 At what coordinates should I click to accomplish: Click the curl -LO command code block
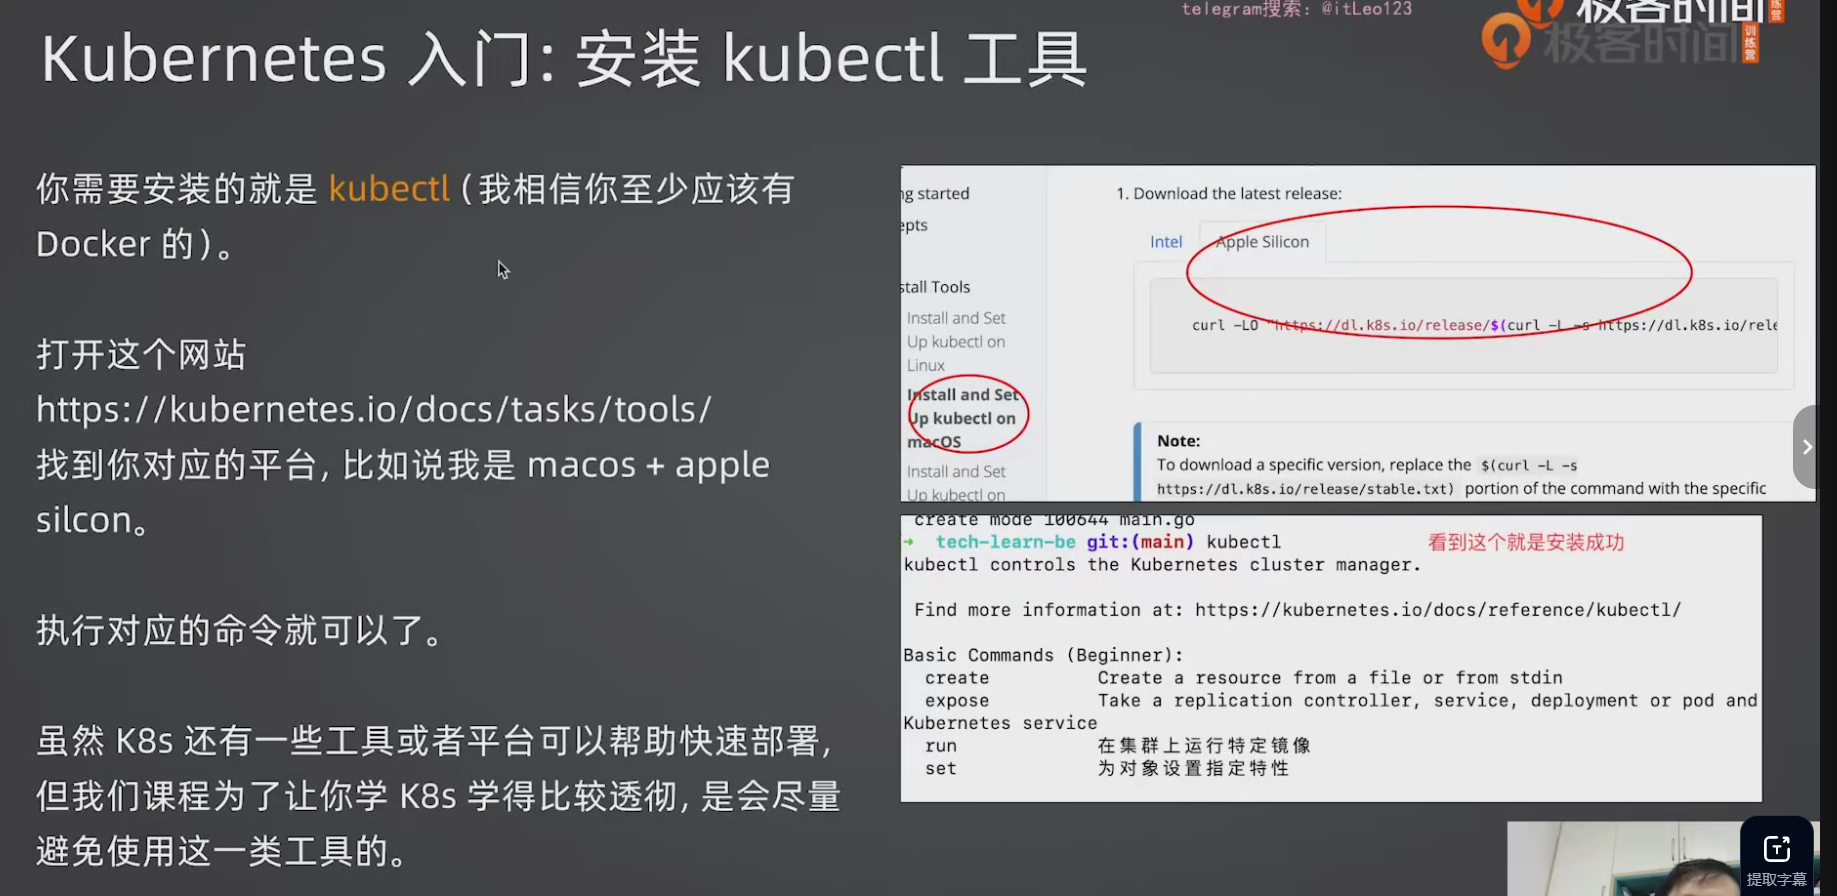click(x=1464, y=326)
